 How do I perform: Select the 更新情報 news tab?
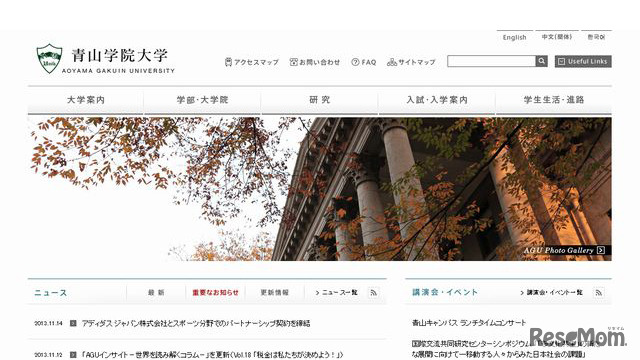[x=274, y=293]
